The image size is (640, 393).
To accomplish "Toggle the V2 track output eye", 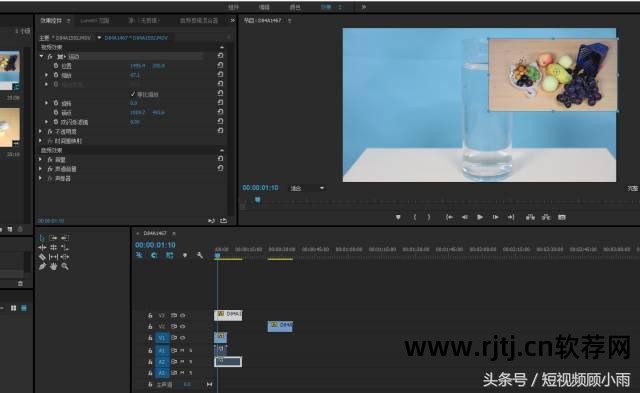I will point(183,326).
